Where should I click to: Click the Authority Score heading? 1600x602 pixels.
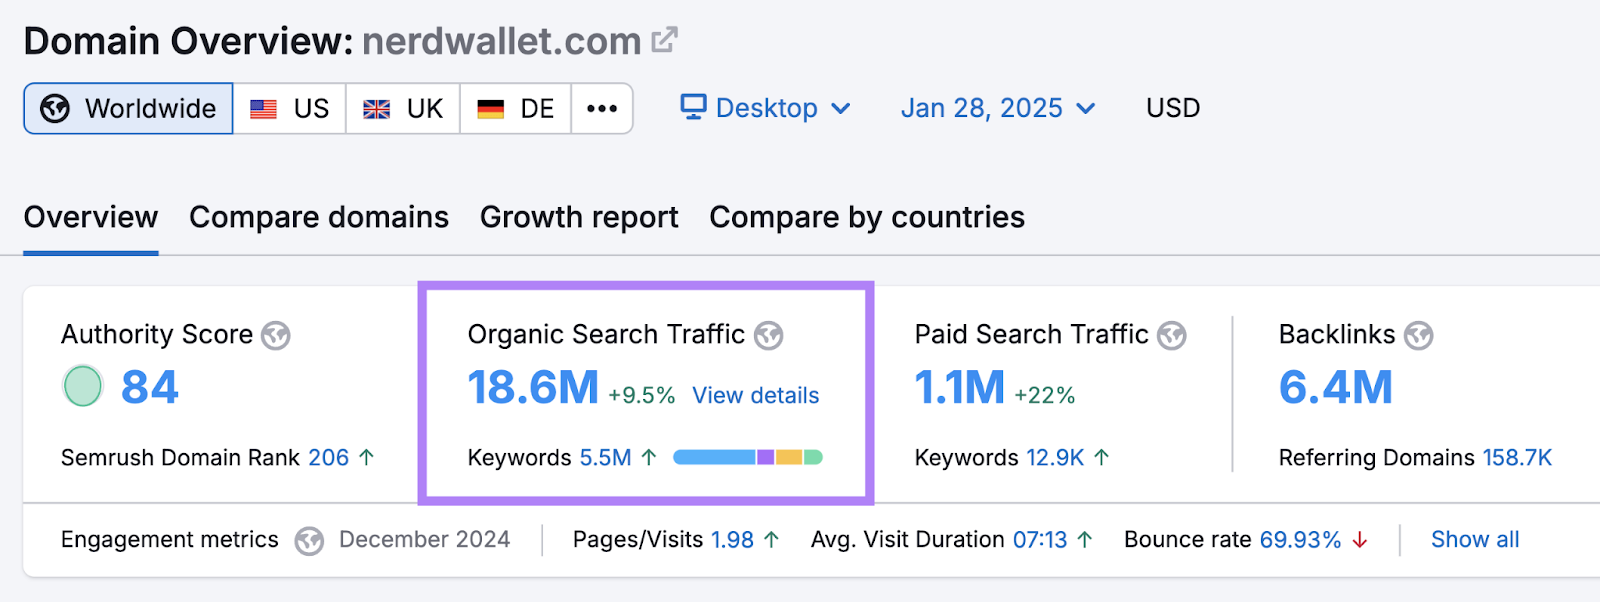click(x=157, y=334)
